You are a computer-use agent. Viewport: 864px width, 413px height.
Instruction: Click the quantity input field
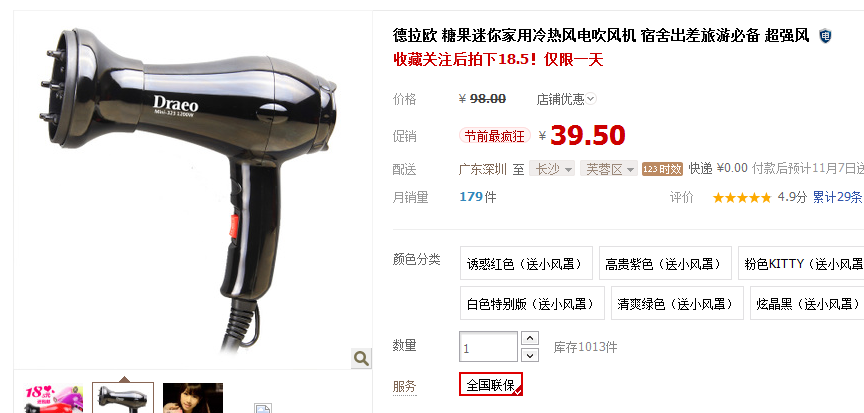(488, 347)
